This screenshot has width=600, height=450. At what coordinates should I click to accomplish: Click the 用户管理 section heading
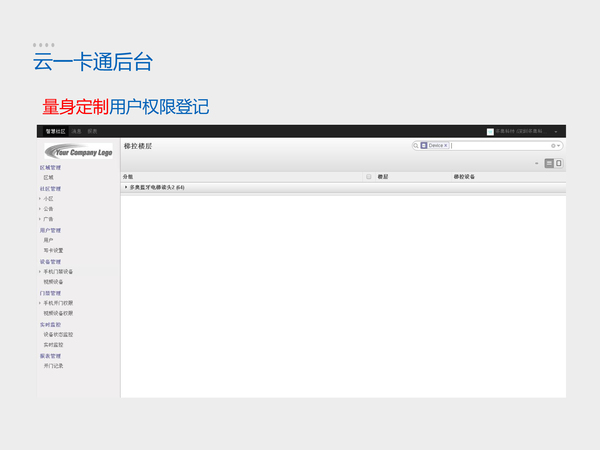coord(51,230)
